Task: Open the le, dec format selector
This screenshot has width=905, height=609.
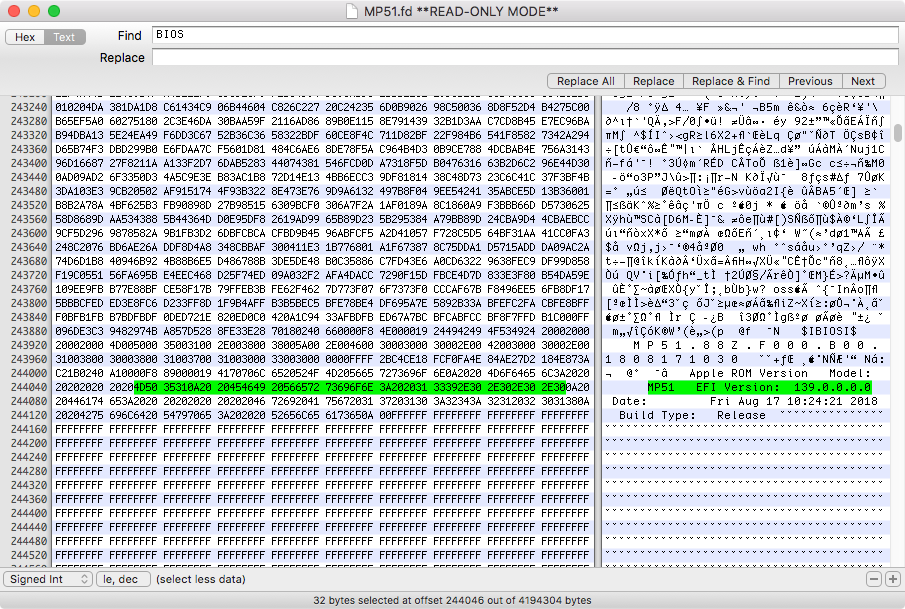Action: (124, 579)
